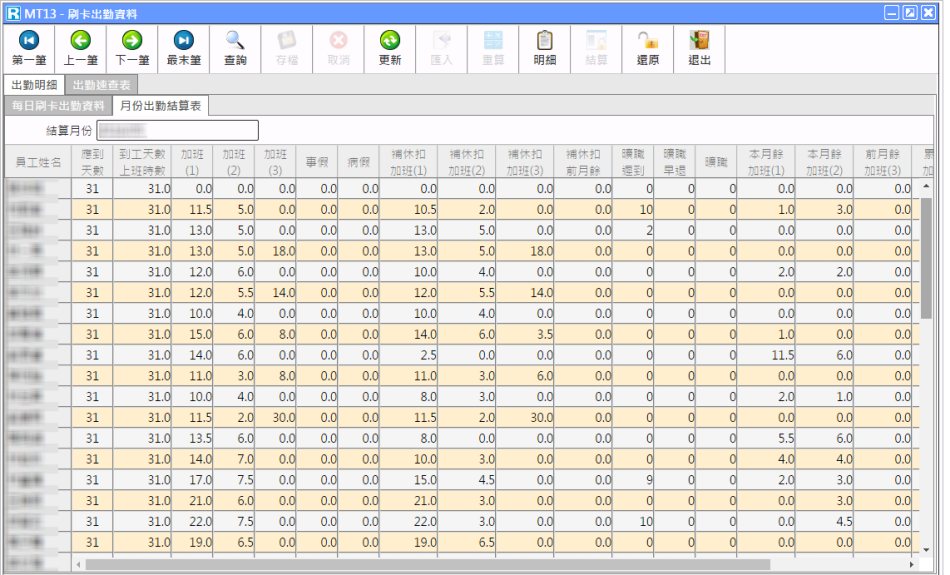Jump to the last record (最末筆)

coord(184,48)
